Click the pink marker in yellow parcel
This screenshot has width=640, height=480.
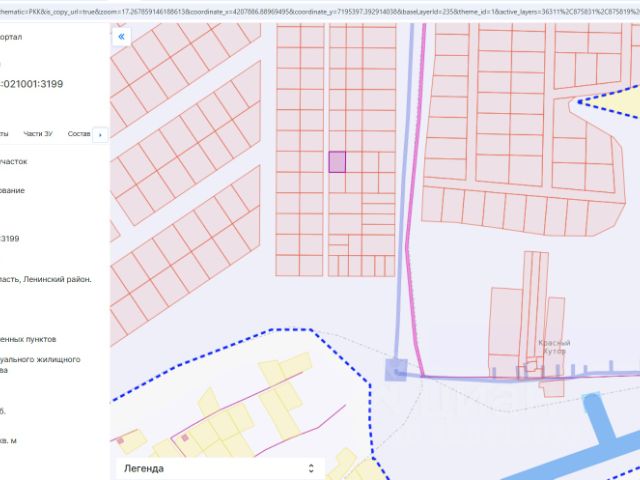(185, 438)
